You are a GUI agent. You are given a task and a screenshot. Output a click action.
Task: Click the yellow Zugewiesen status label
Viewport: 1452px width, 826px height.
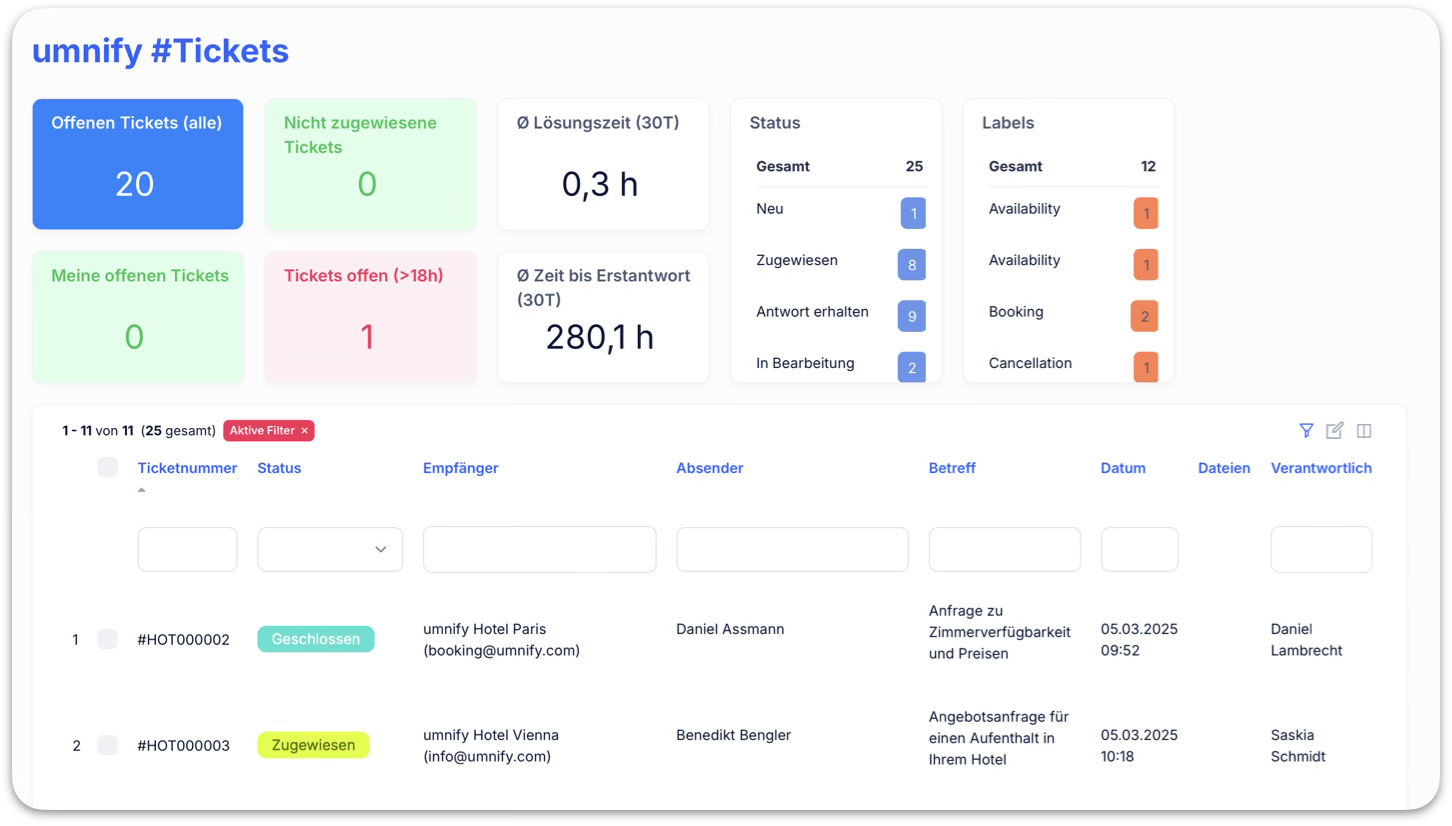pyautogui.click(x=313, y=745)
